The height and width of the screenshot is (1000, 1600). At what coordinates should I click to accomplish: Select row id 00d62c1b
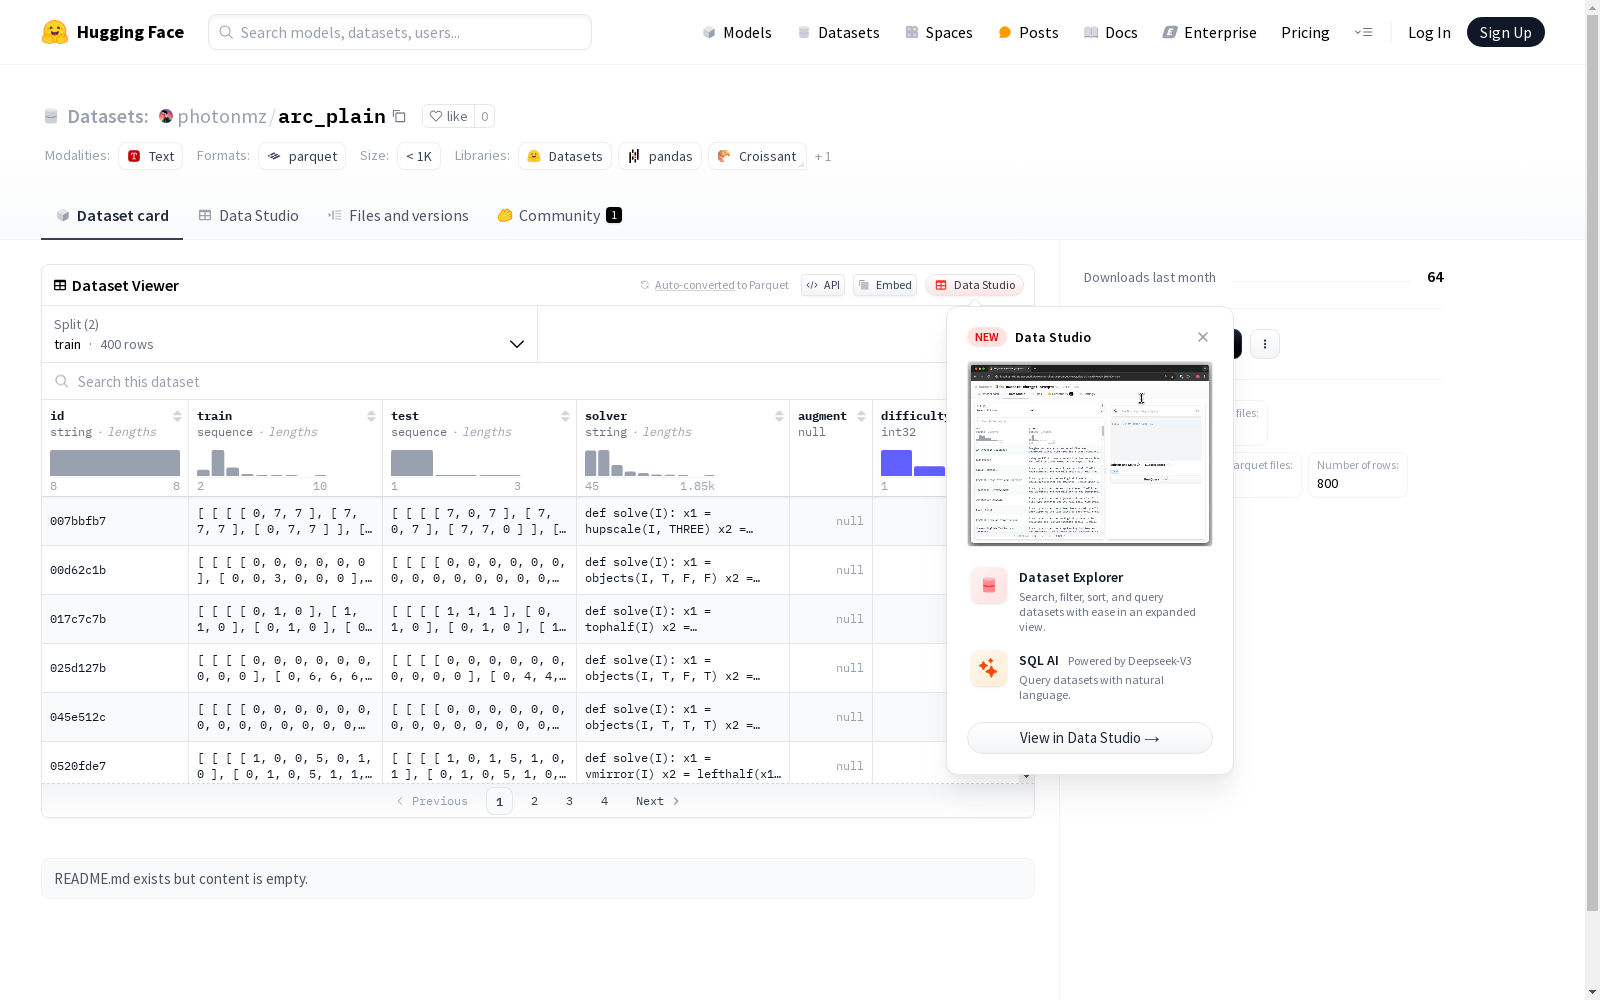click(78, 570)
